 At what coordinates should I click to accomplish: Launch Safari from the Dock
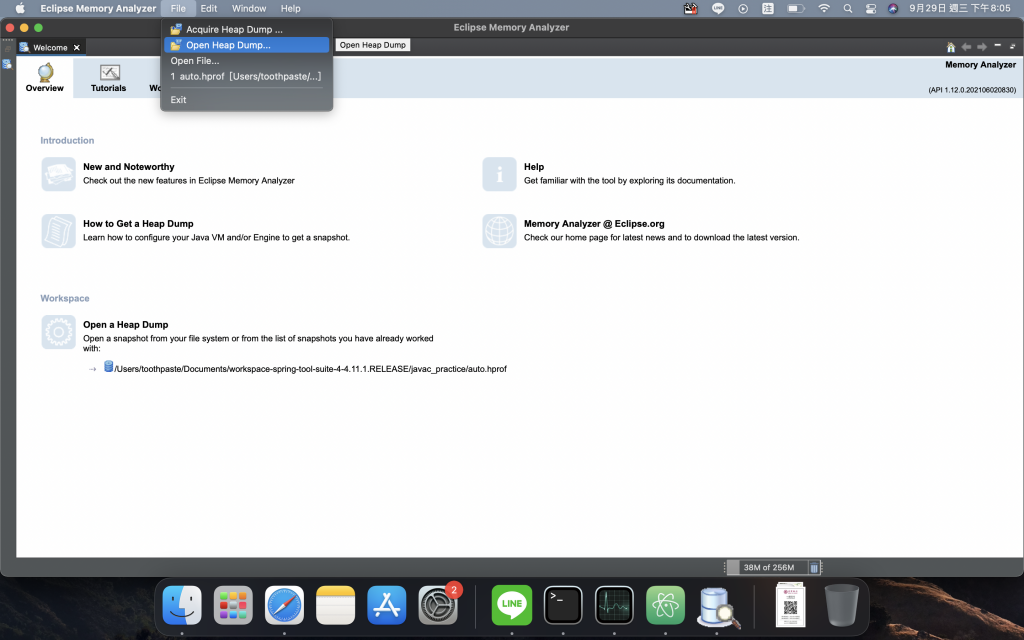[x=284, y=605]
